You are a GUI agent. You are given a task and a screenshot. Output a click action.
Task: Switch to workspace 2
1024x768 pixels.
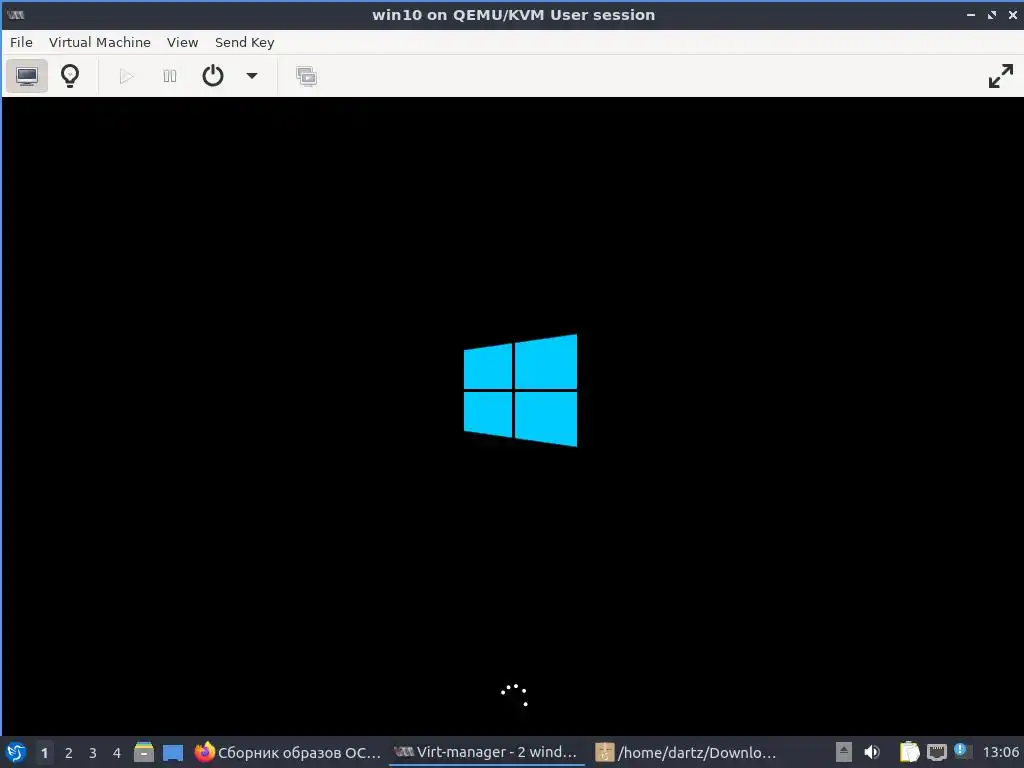pyautogui.click(x=69, y=753)
